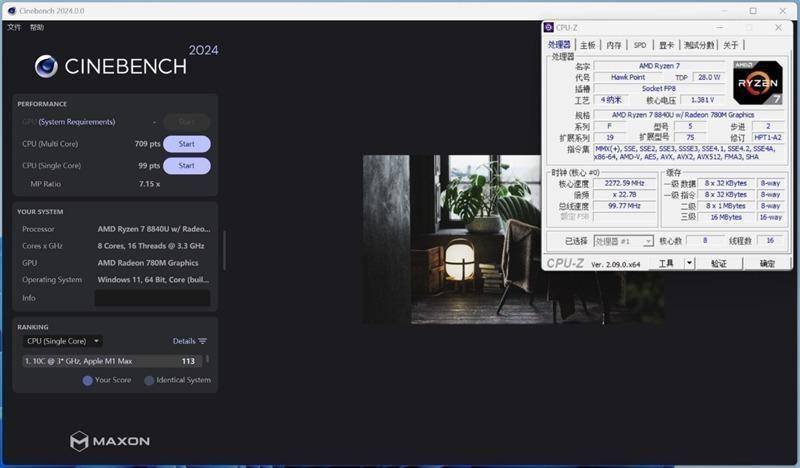This screenshot has width=800, height=468.
Task: Open the 文件 menu in Cinebench
Action: point(14,27)
